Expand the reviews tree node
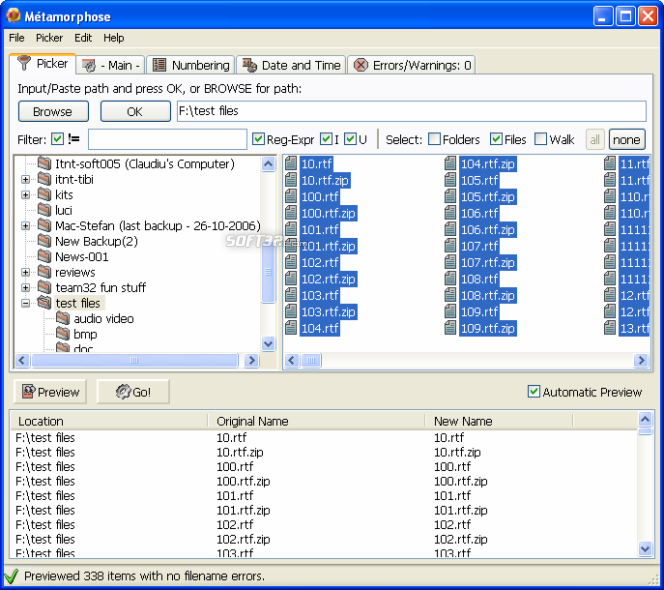664x590 pixels. tap(25, 272)
